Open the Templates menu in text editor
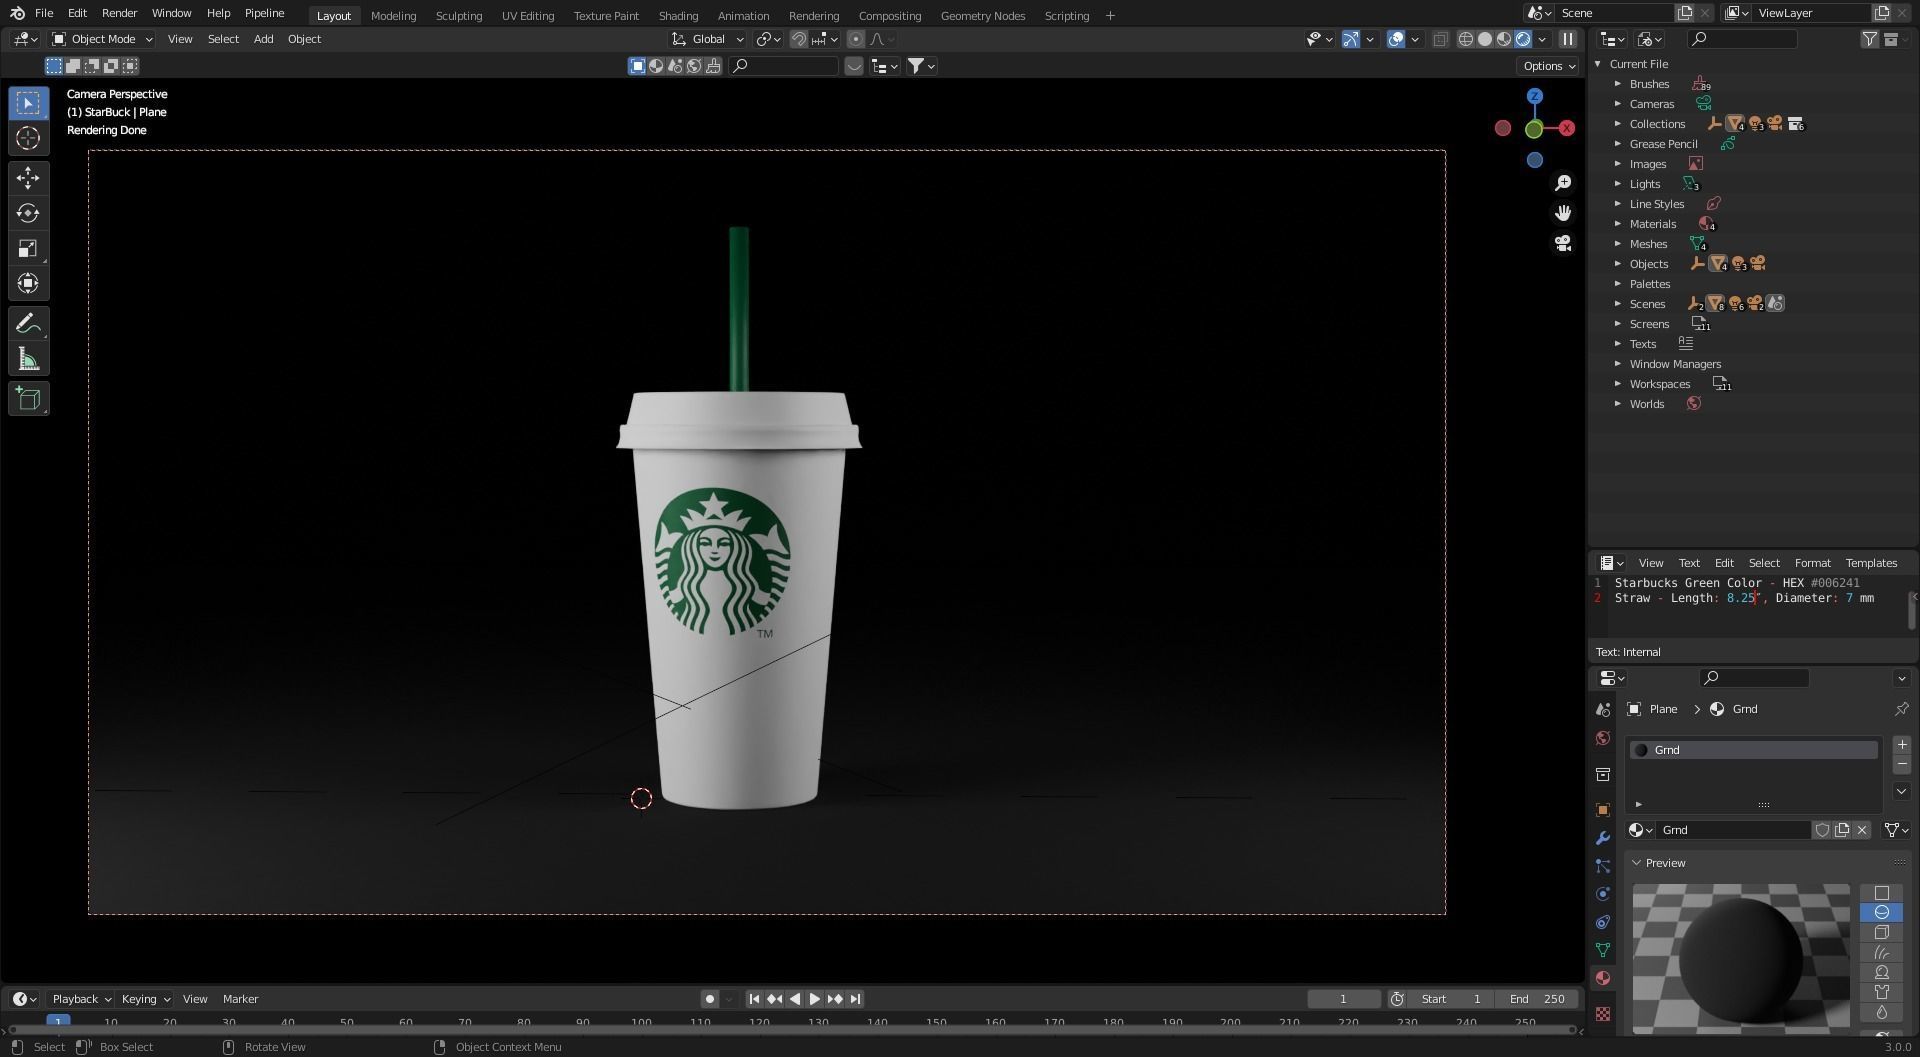1920x1057 pixels. [x=1871, y=563]
